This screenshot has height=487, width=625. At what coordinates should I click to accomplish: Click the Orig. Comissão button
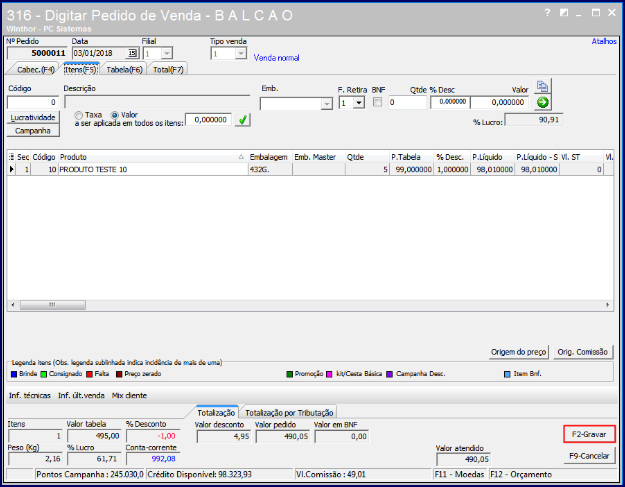pyautogui.click(x=582, y=352)
